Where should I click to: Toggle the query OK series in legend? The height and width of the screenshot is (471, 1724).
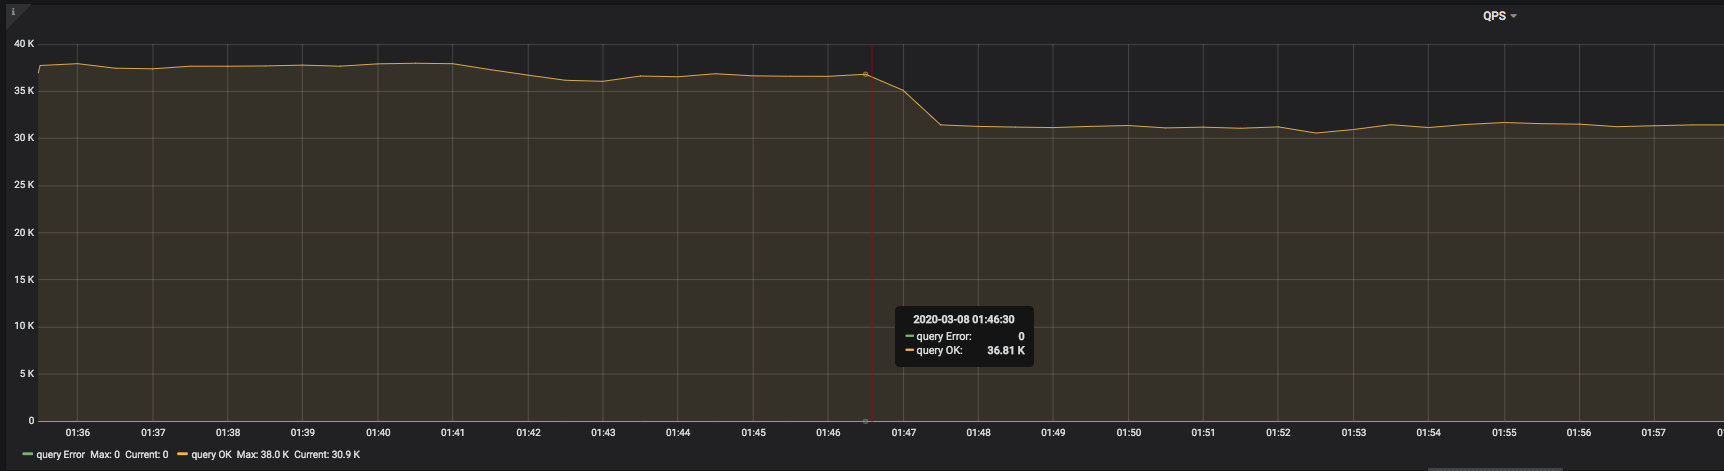pos(211,455)
